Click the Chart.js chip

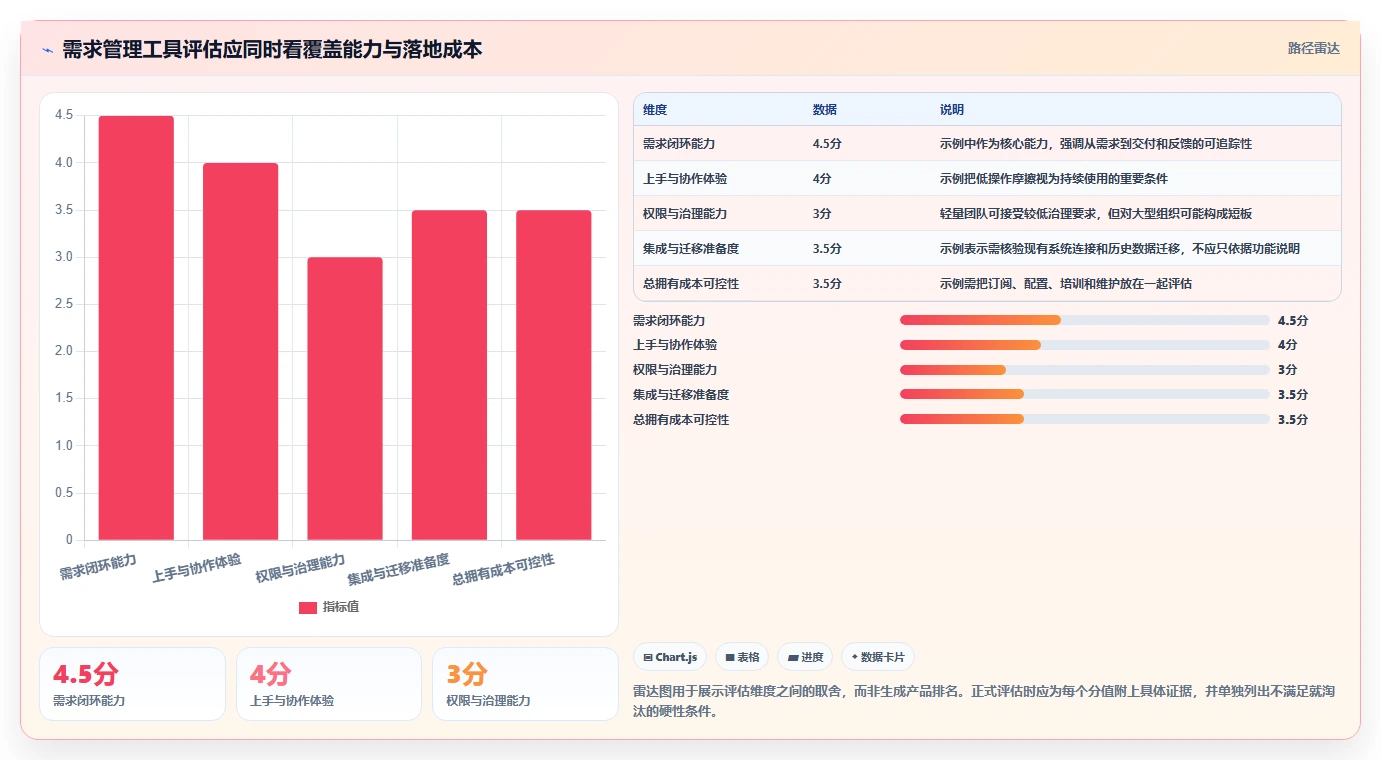pos(670,657)
